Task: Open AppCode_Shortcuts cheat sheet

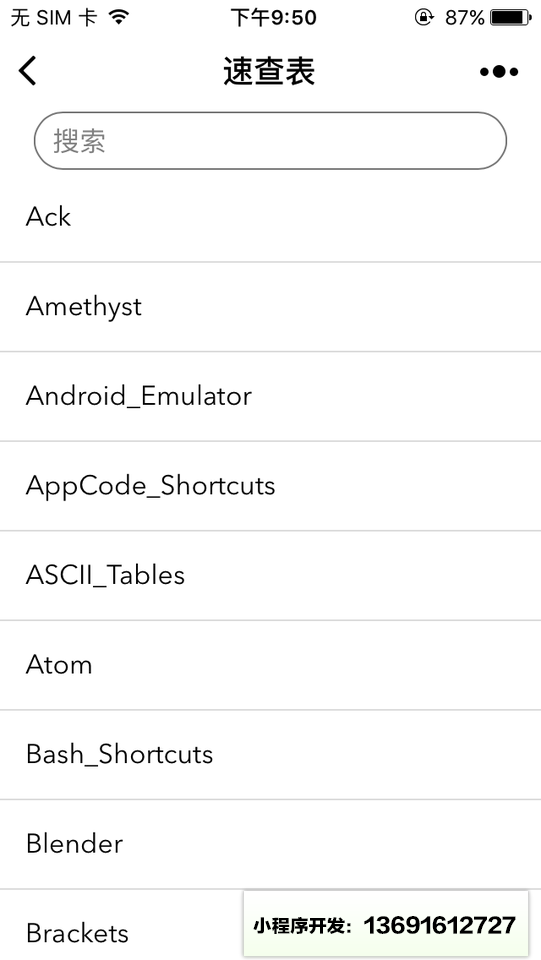Action: click(270, 486)
